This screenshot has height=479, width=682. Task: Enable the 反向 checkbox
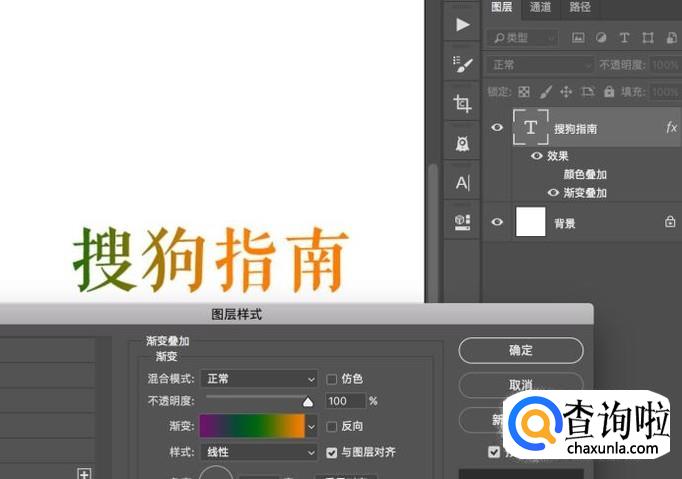(331, 426)
